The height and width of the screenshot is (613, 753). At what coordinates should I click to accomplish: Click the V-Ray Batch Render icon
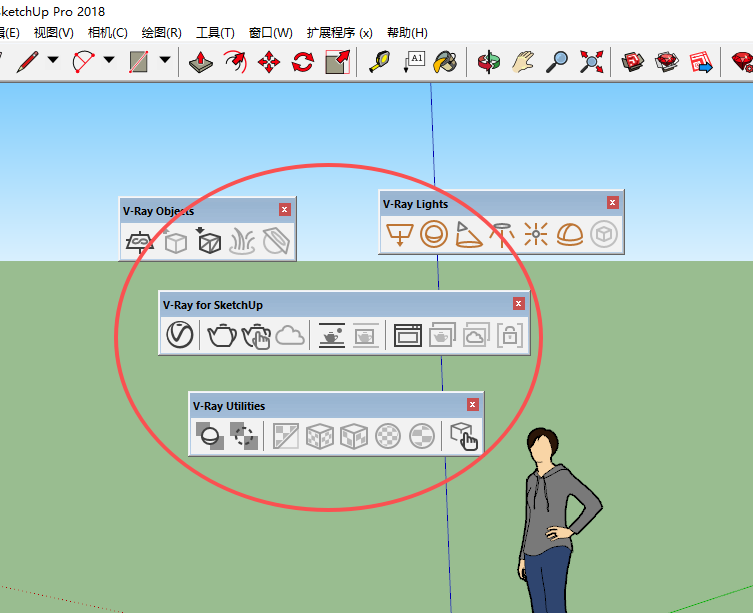tap(442, 335)
